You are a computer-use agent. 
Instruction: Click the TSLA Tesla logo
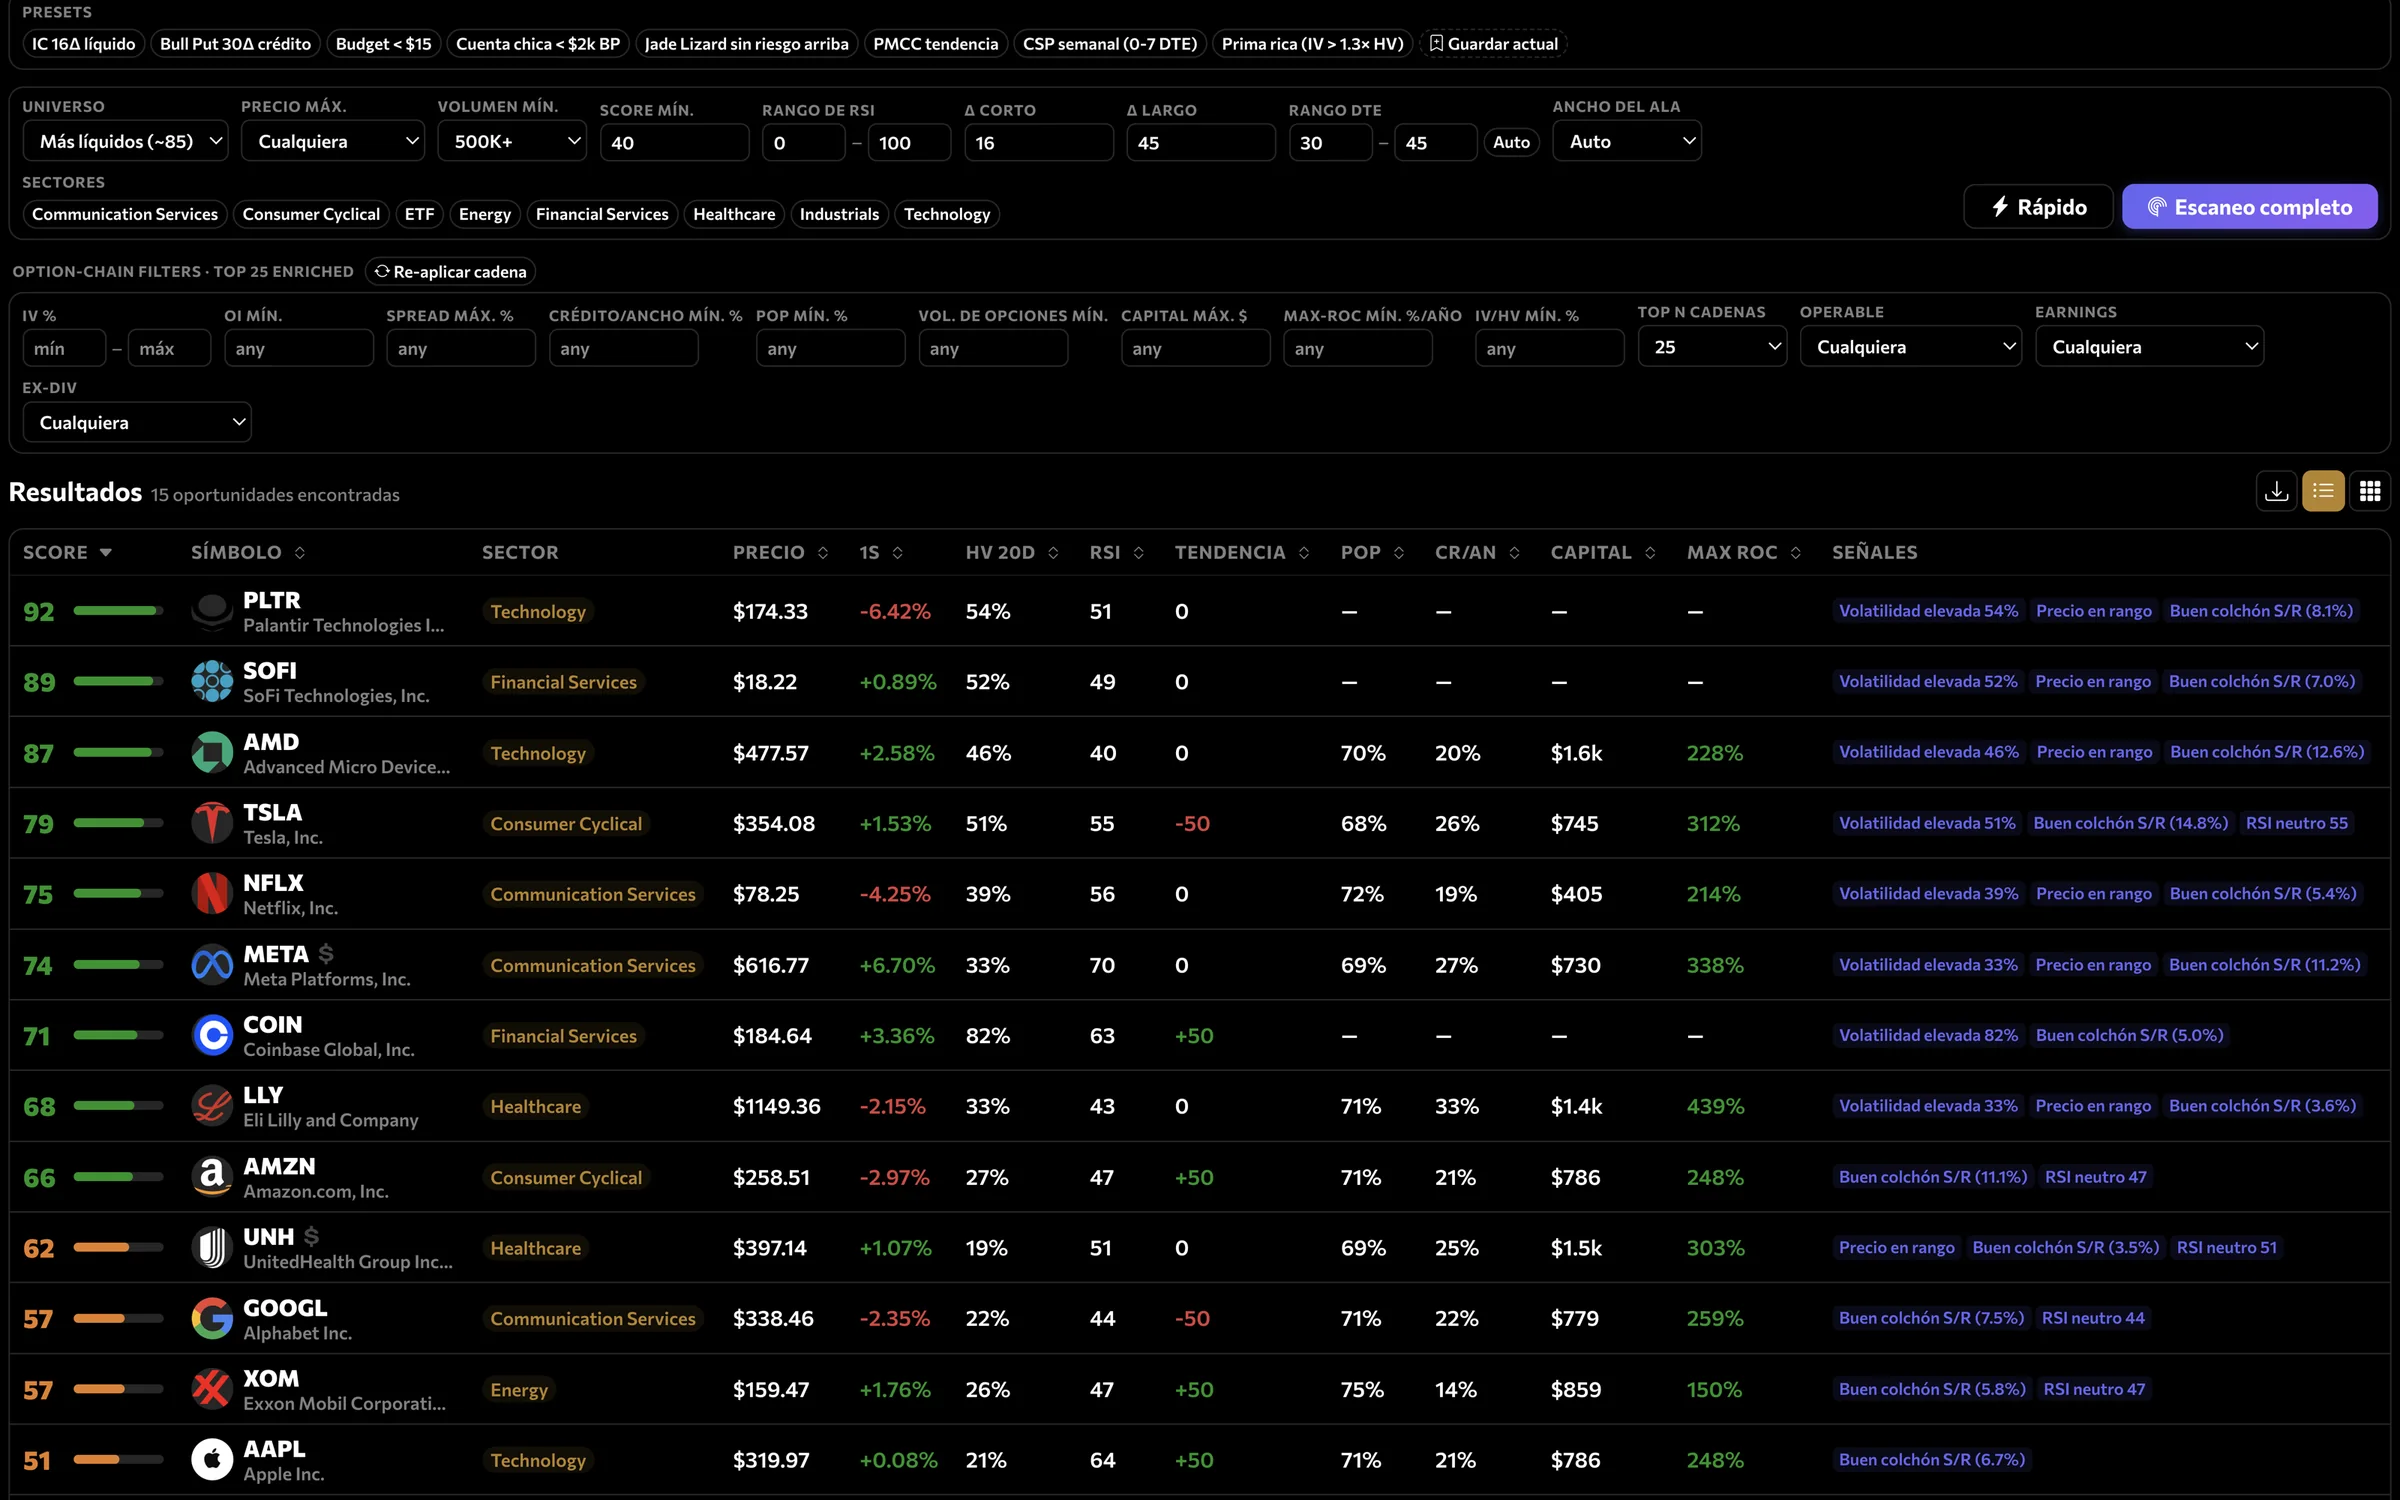(x=212, y=824)
